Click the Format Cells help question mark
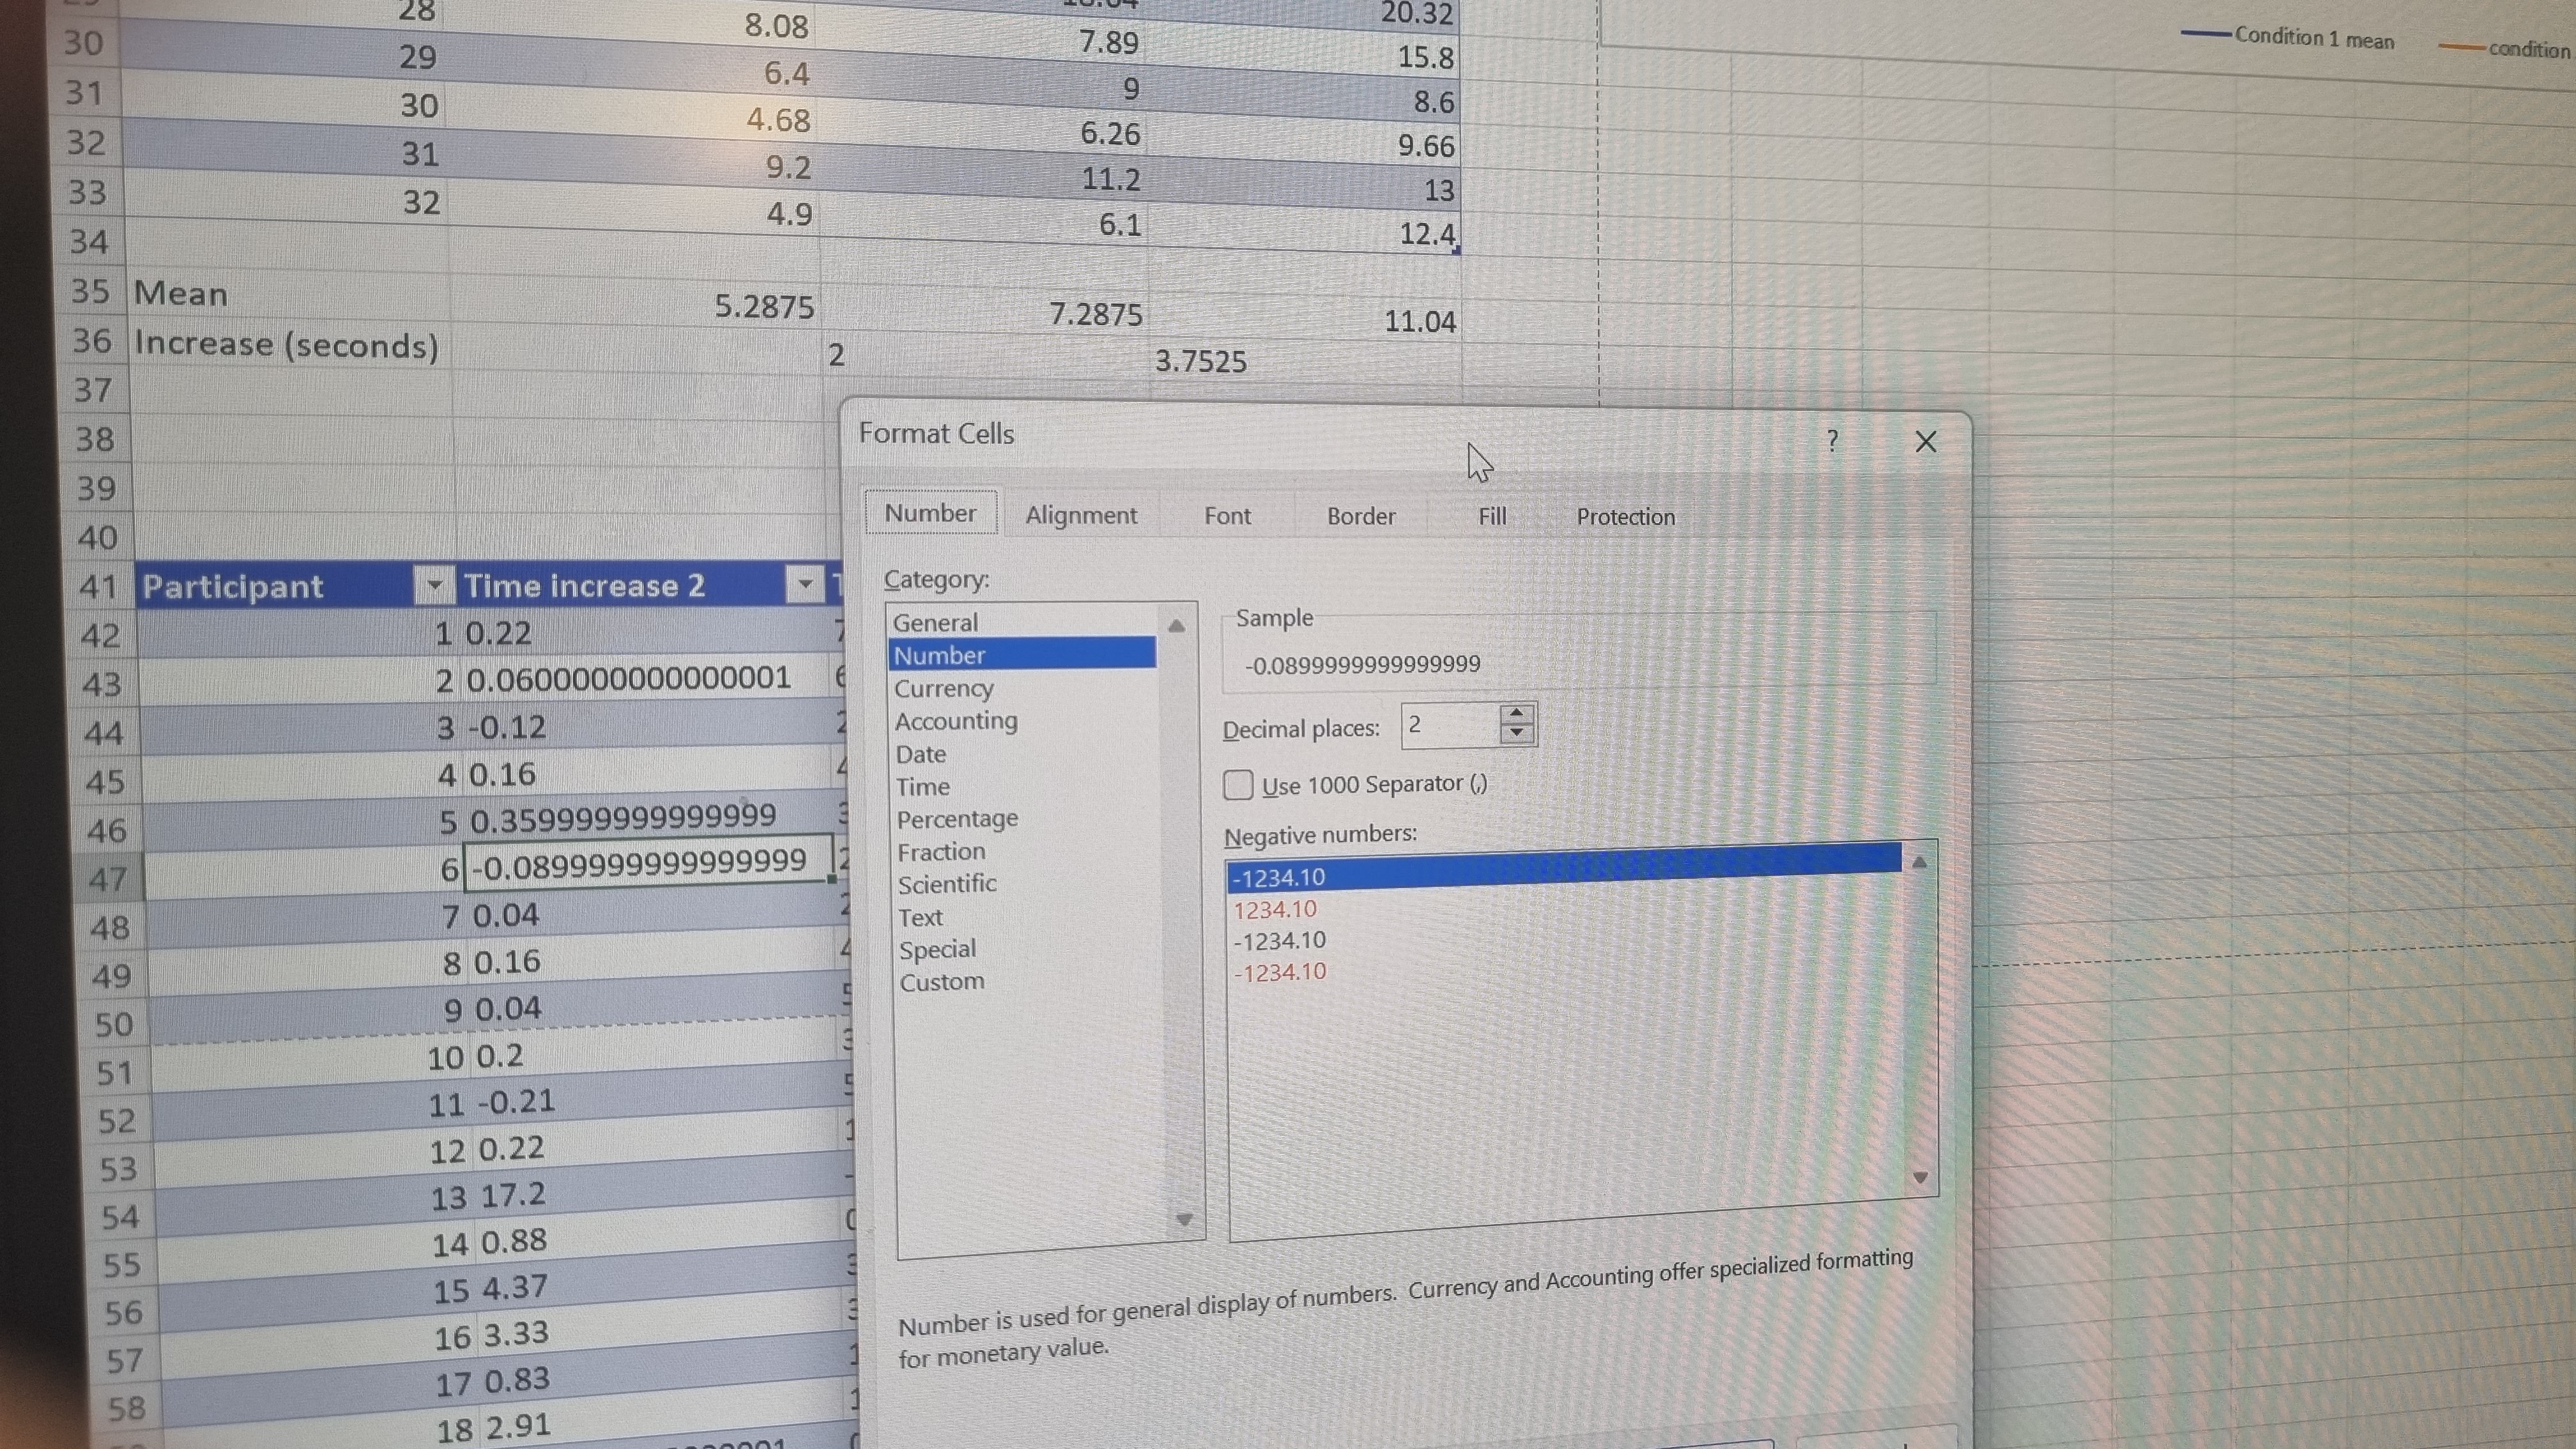Image resolution: width=2576 pixels, height=1449 pixels. click(1832, 440)
